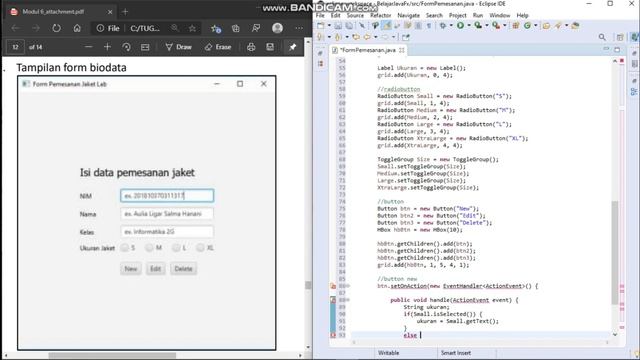Click the Open Perspective icon

pos(620,37)
